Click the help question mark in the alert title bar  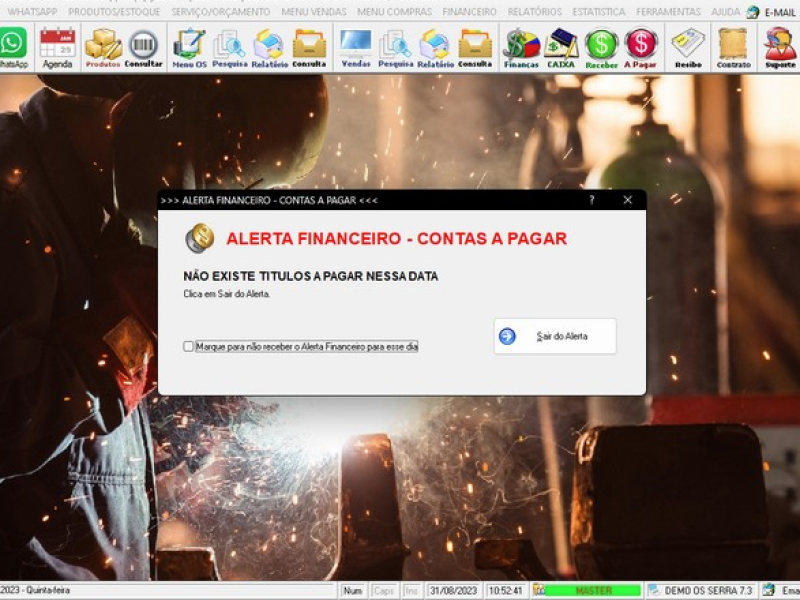click(592, 200)
